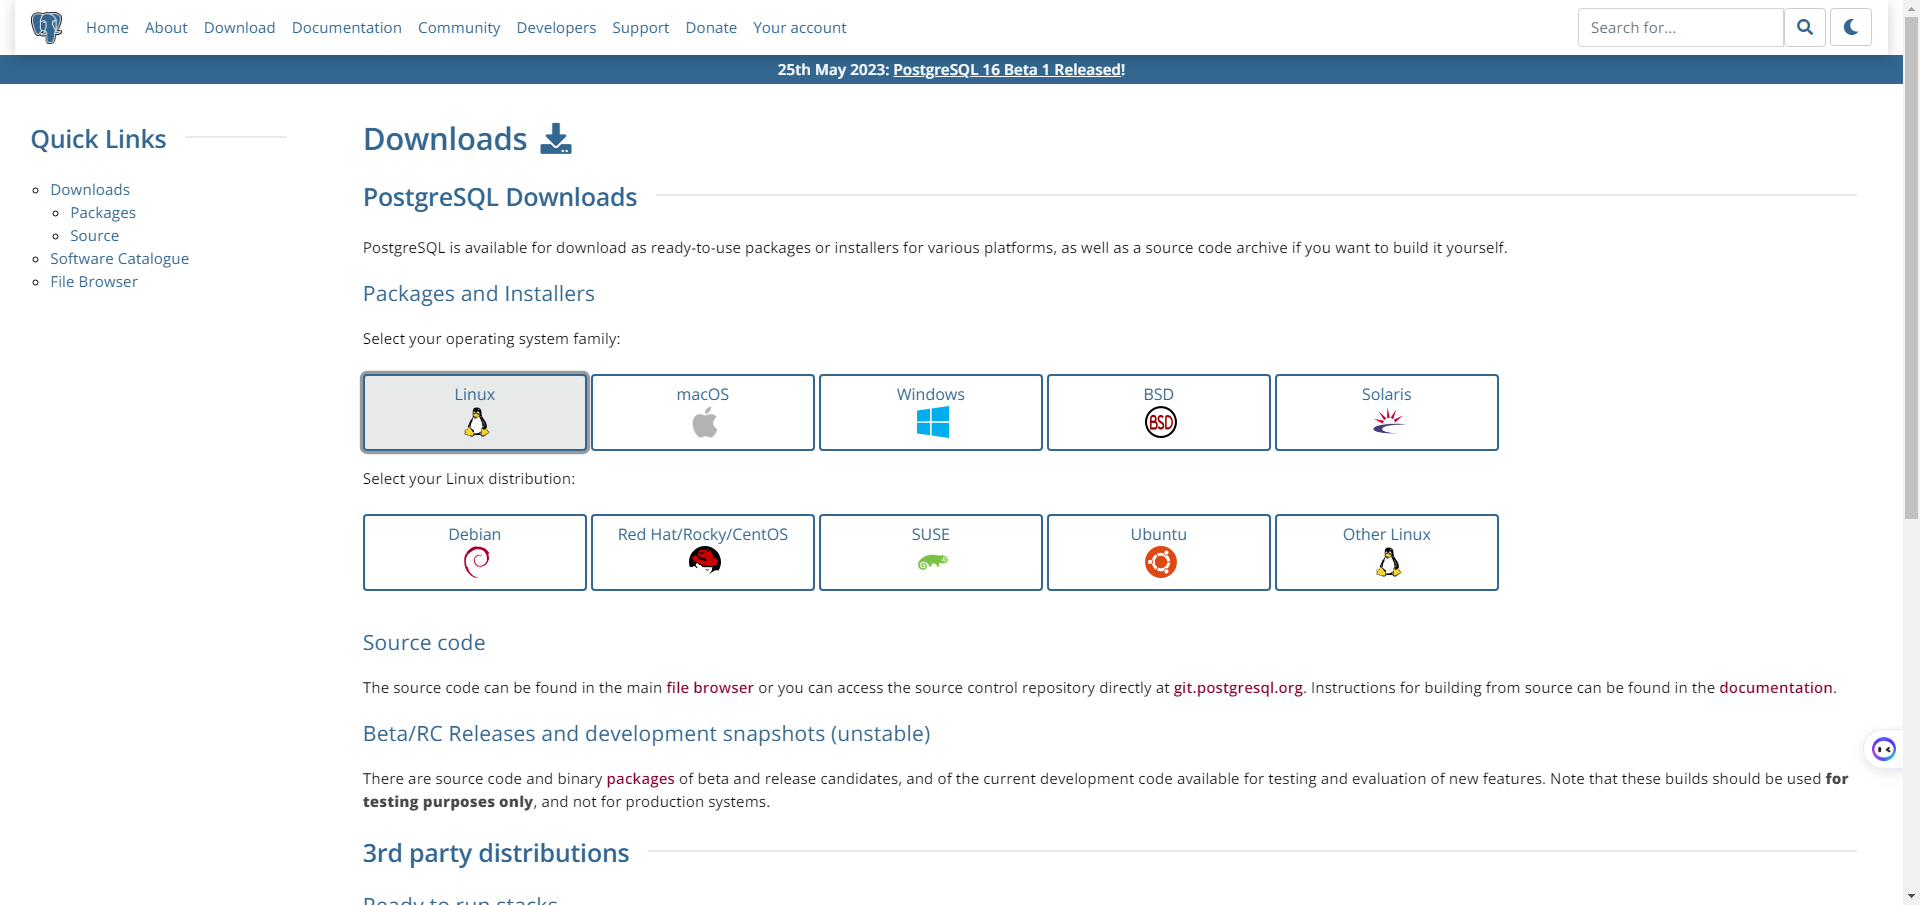Click the Ubuntu button label
The height and width of the screenshot is (905, 1920).
1159,535
